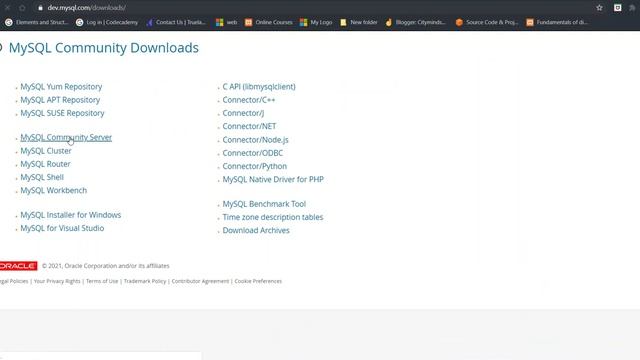
Task: Open MySQL Installer for Windows link
Action: (x=71, y=215)
